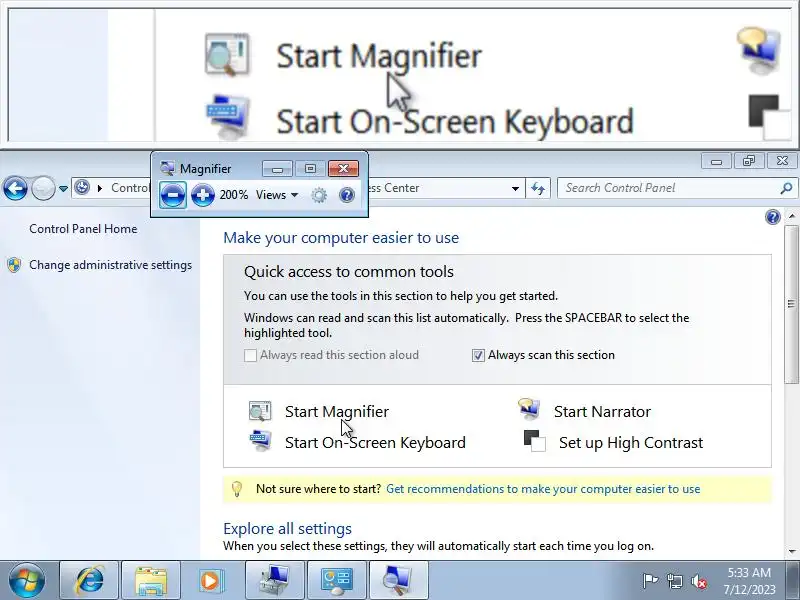Open Magnifier options gear icon
The height and width of the screenshot is (600, 800).
[319, 195]
